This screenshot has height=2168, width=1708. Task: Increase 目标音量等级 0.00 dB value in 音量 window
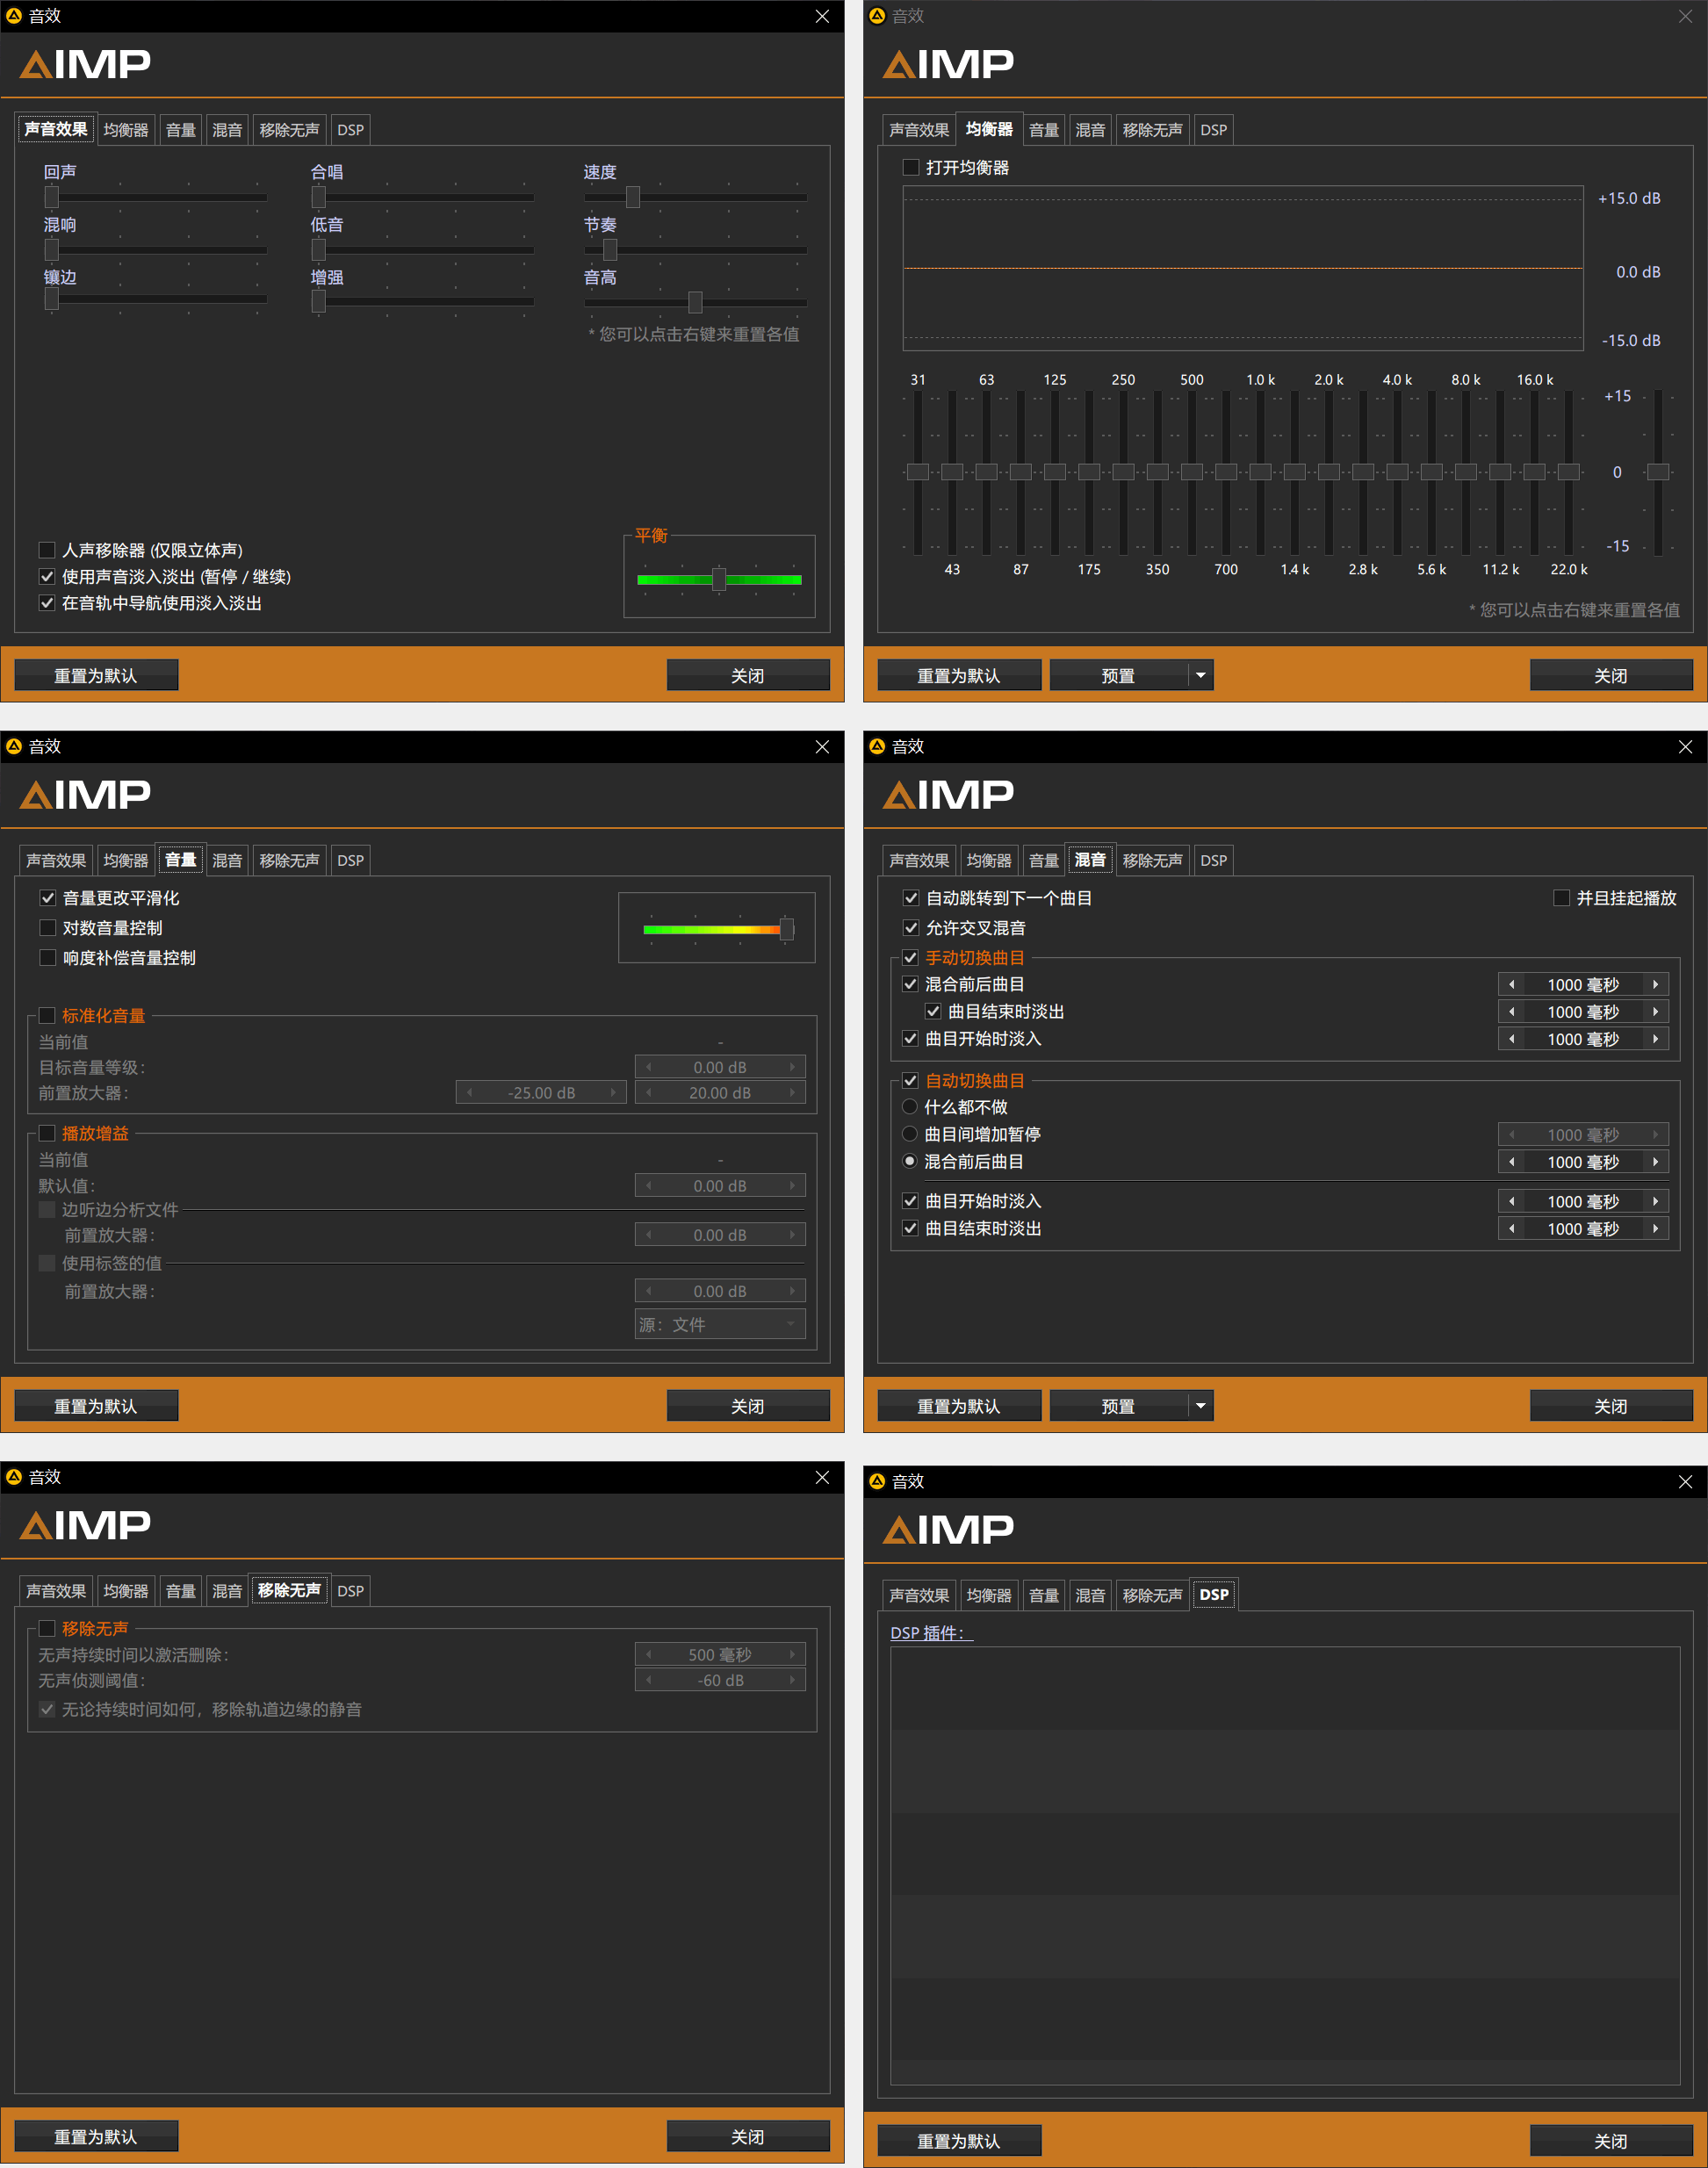click(x=793, y=1067)
